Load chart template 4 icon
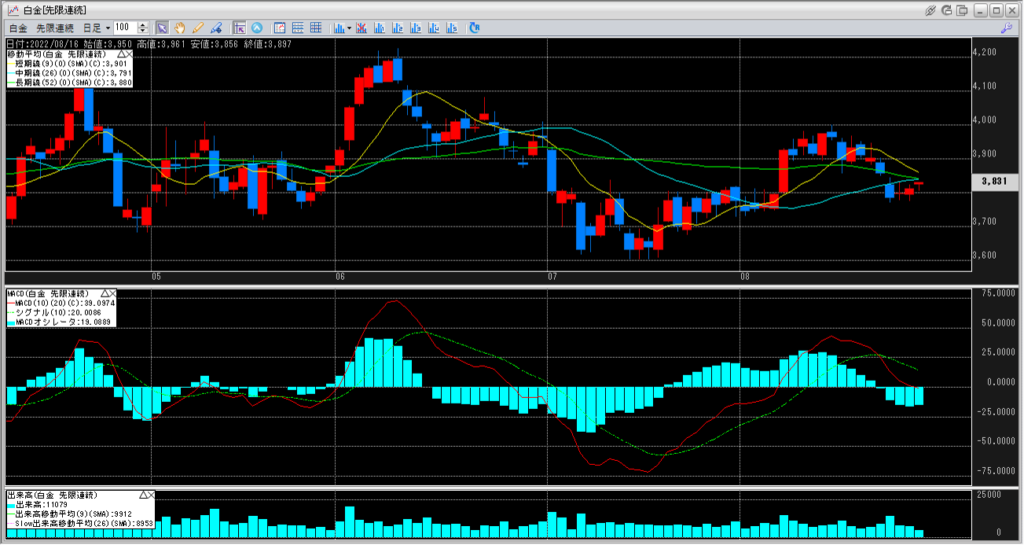The image size is (1024, 545). click(434, 28)
